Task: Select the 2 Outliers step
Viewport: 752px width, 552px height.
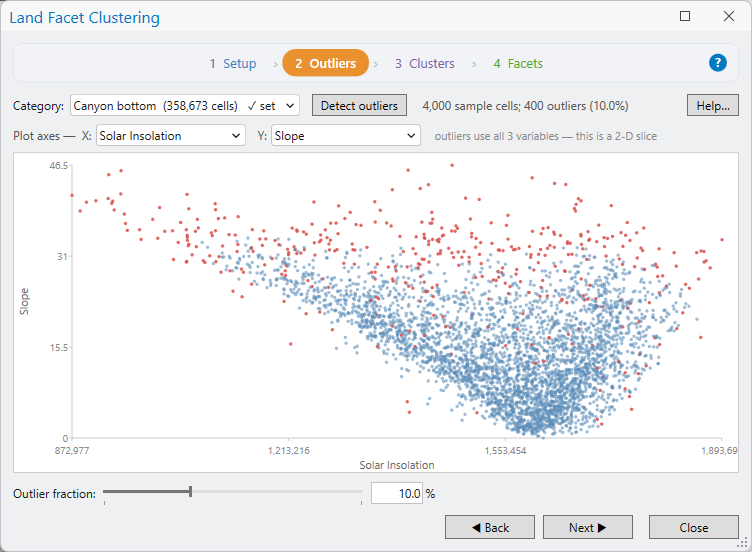Action: (x=326, y=63)
